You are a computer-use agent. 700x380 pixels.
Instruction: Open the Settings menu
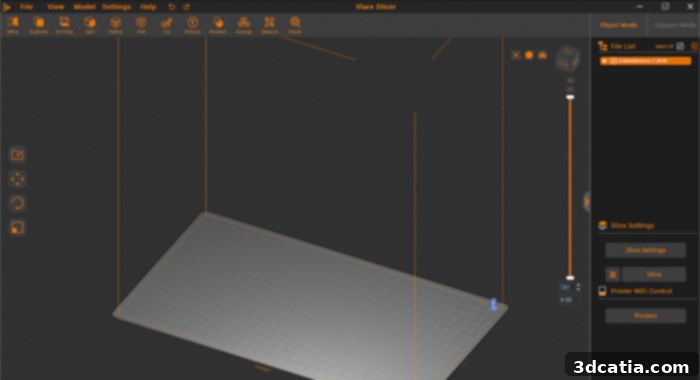[x=117, y=7]
